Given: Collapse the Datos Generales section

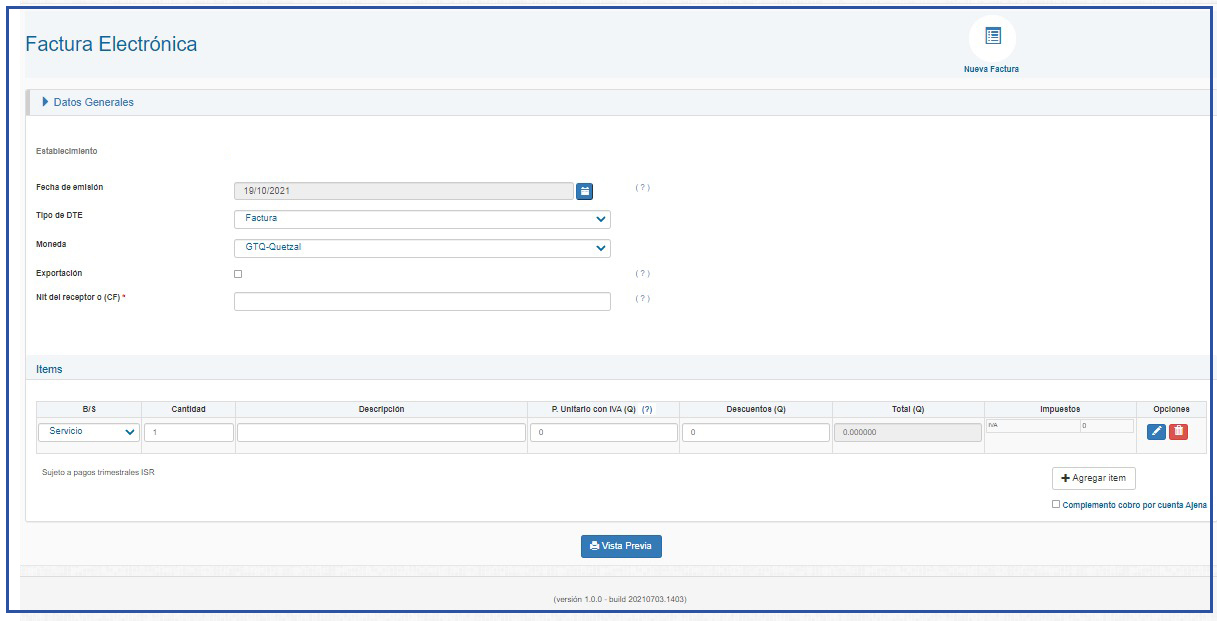Looking at the screenshot, I should 88,102.
